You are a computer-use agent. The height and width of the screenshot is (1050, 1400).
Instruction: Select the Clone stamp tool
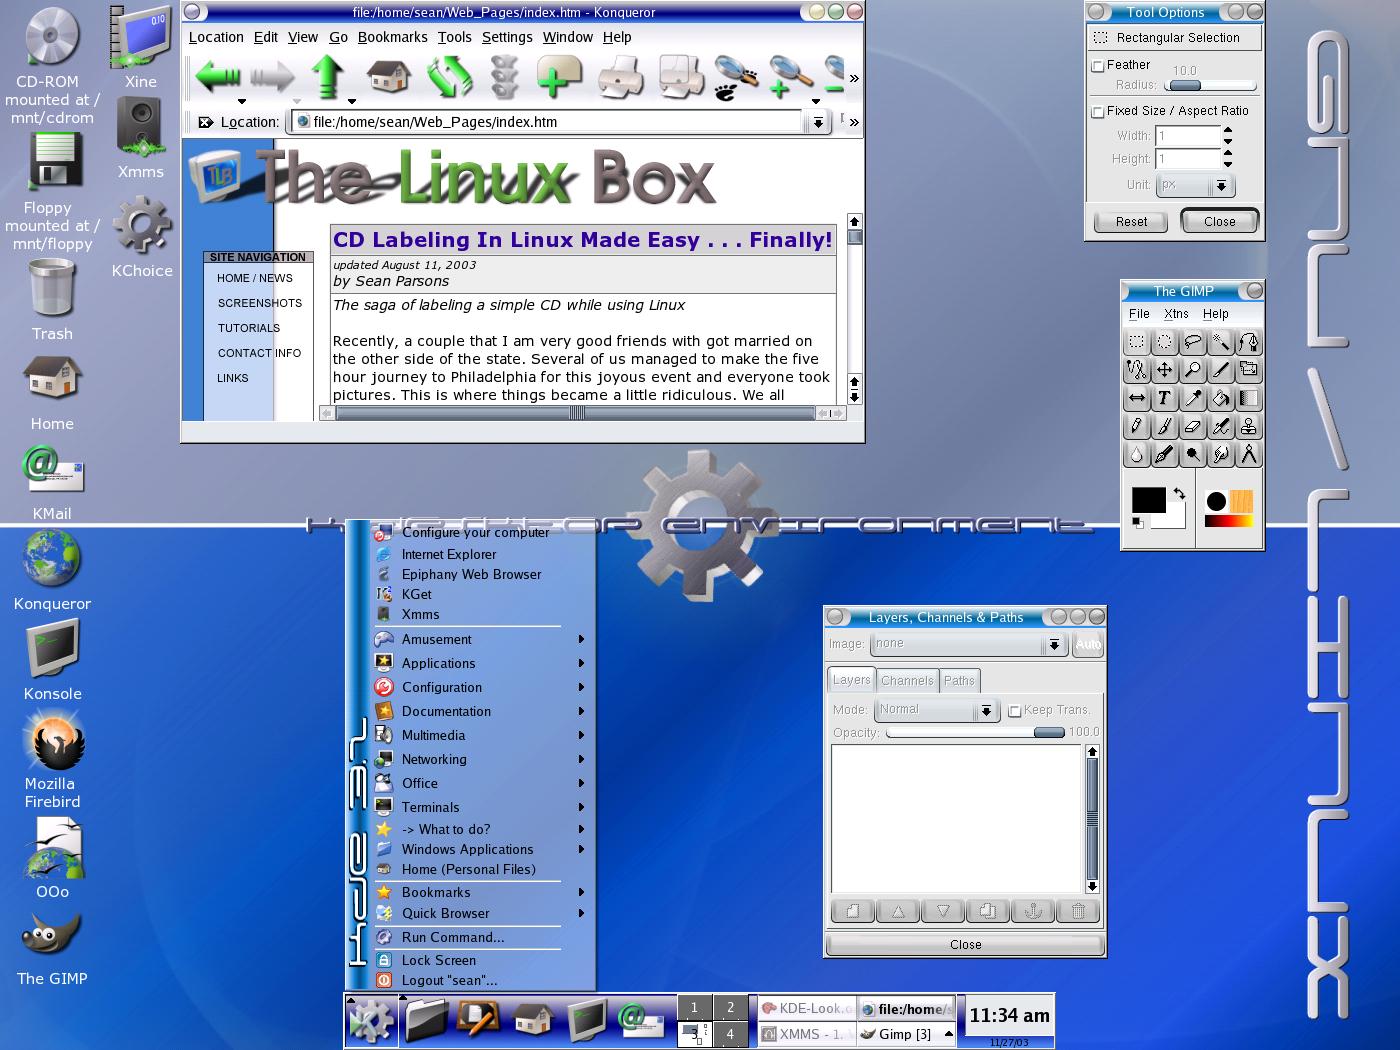[x=1249, y=426]
